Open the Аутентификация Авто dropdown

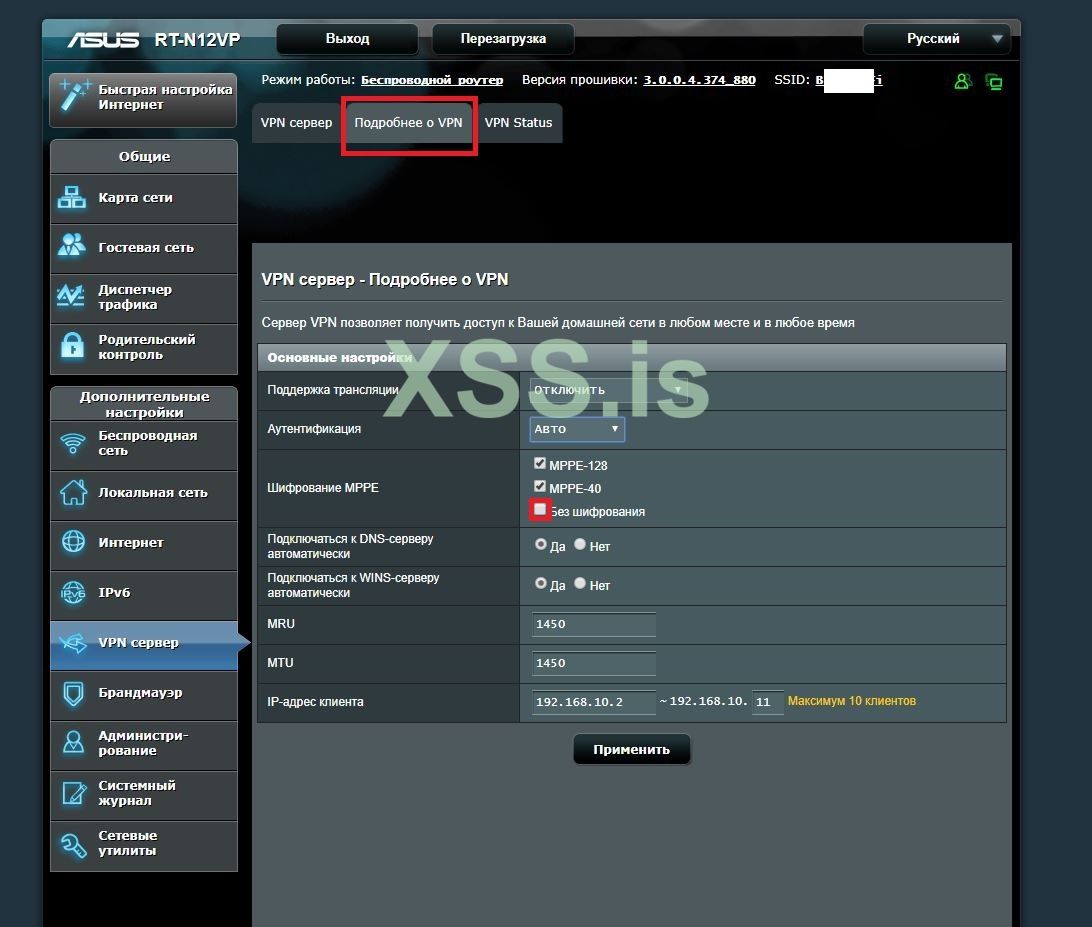[x=577, y=429]
